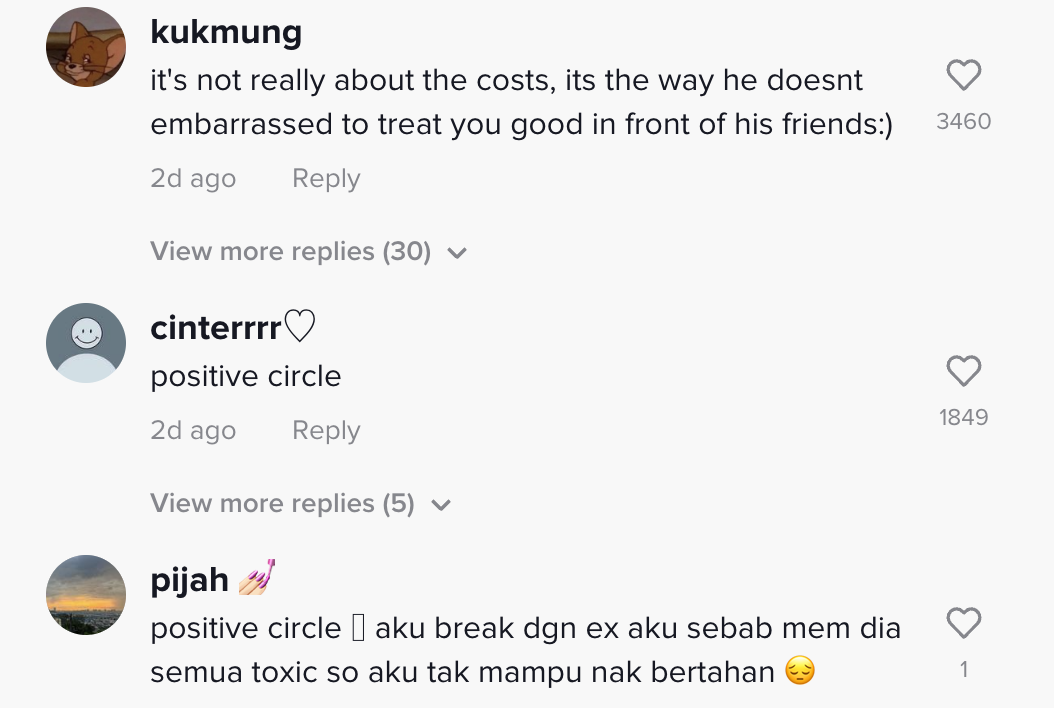Expand the 5 more replies chevron
The image size is (1054, 708).
[440, 505]
